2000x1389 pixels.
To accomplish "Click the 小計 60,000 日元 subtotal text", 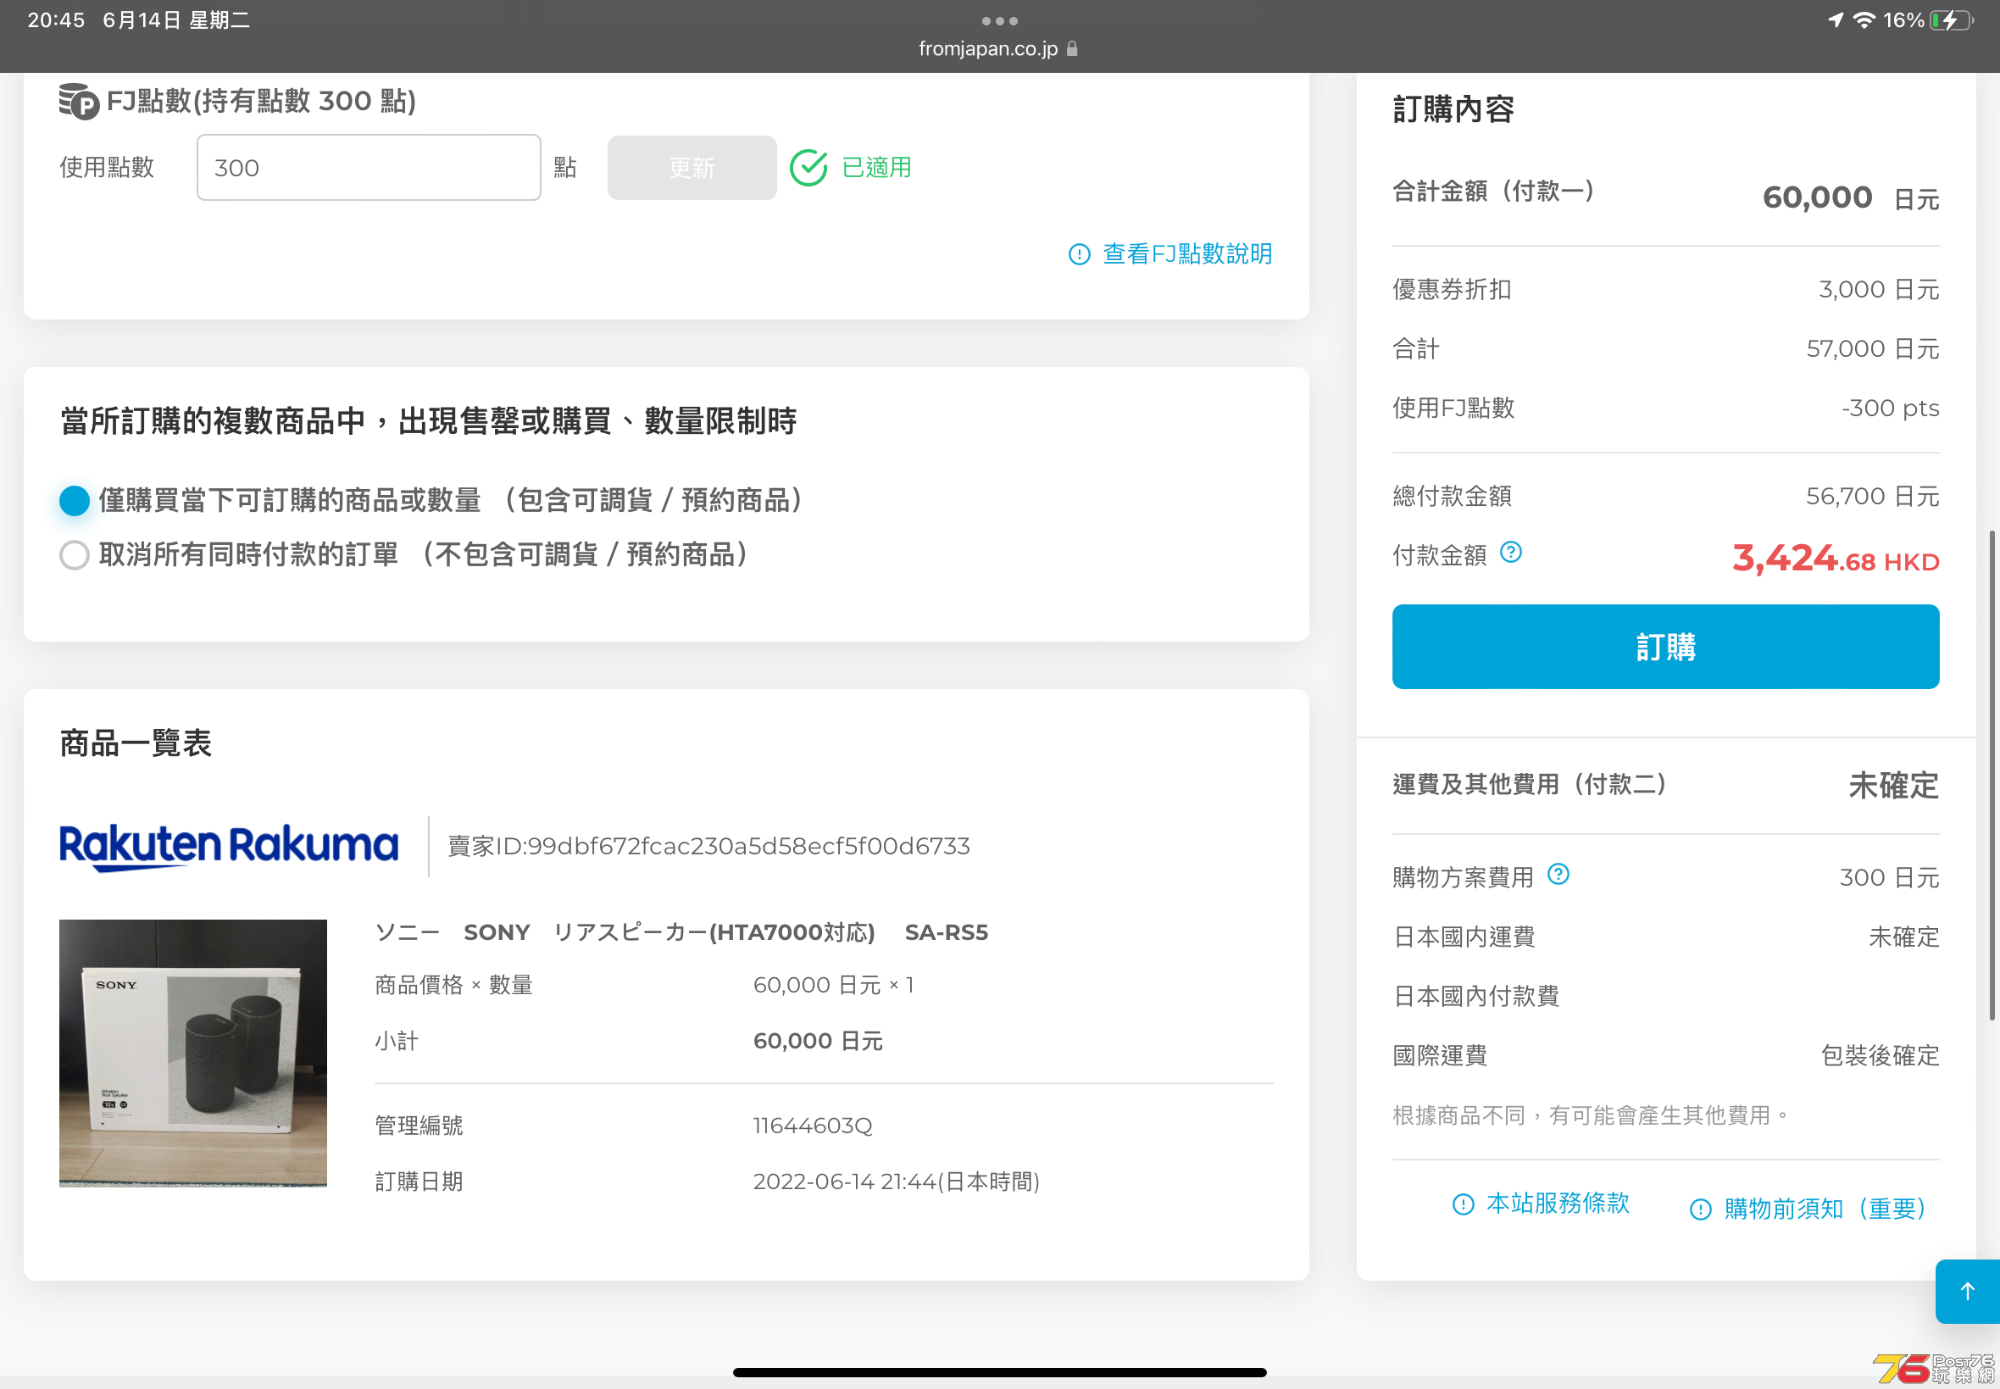I will 818,1041.
